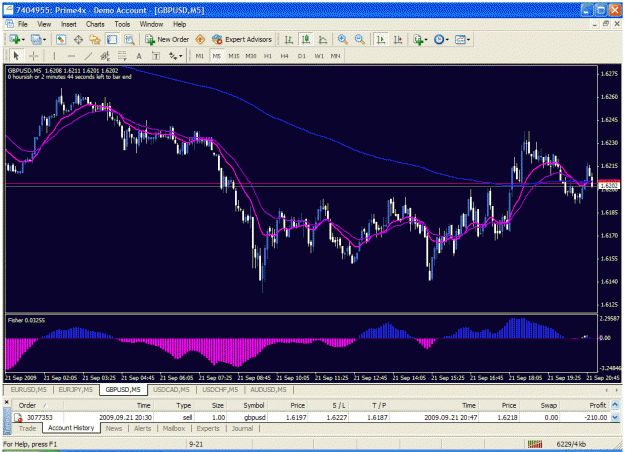The image size is (625, 452).
Task: Open the Window menu
Action: click(151, 24)
